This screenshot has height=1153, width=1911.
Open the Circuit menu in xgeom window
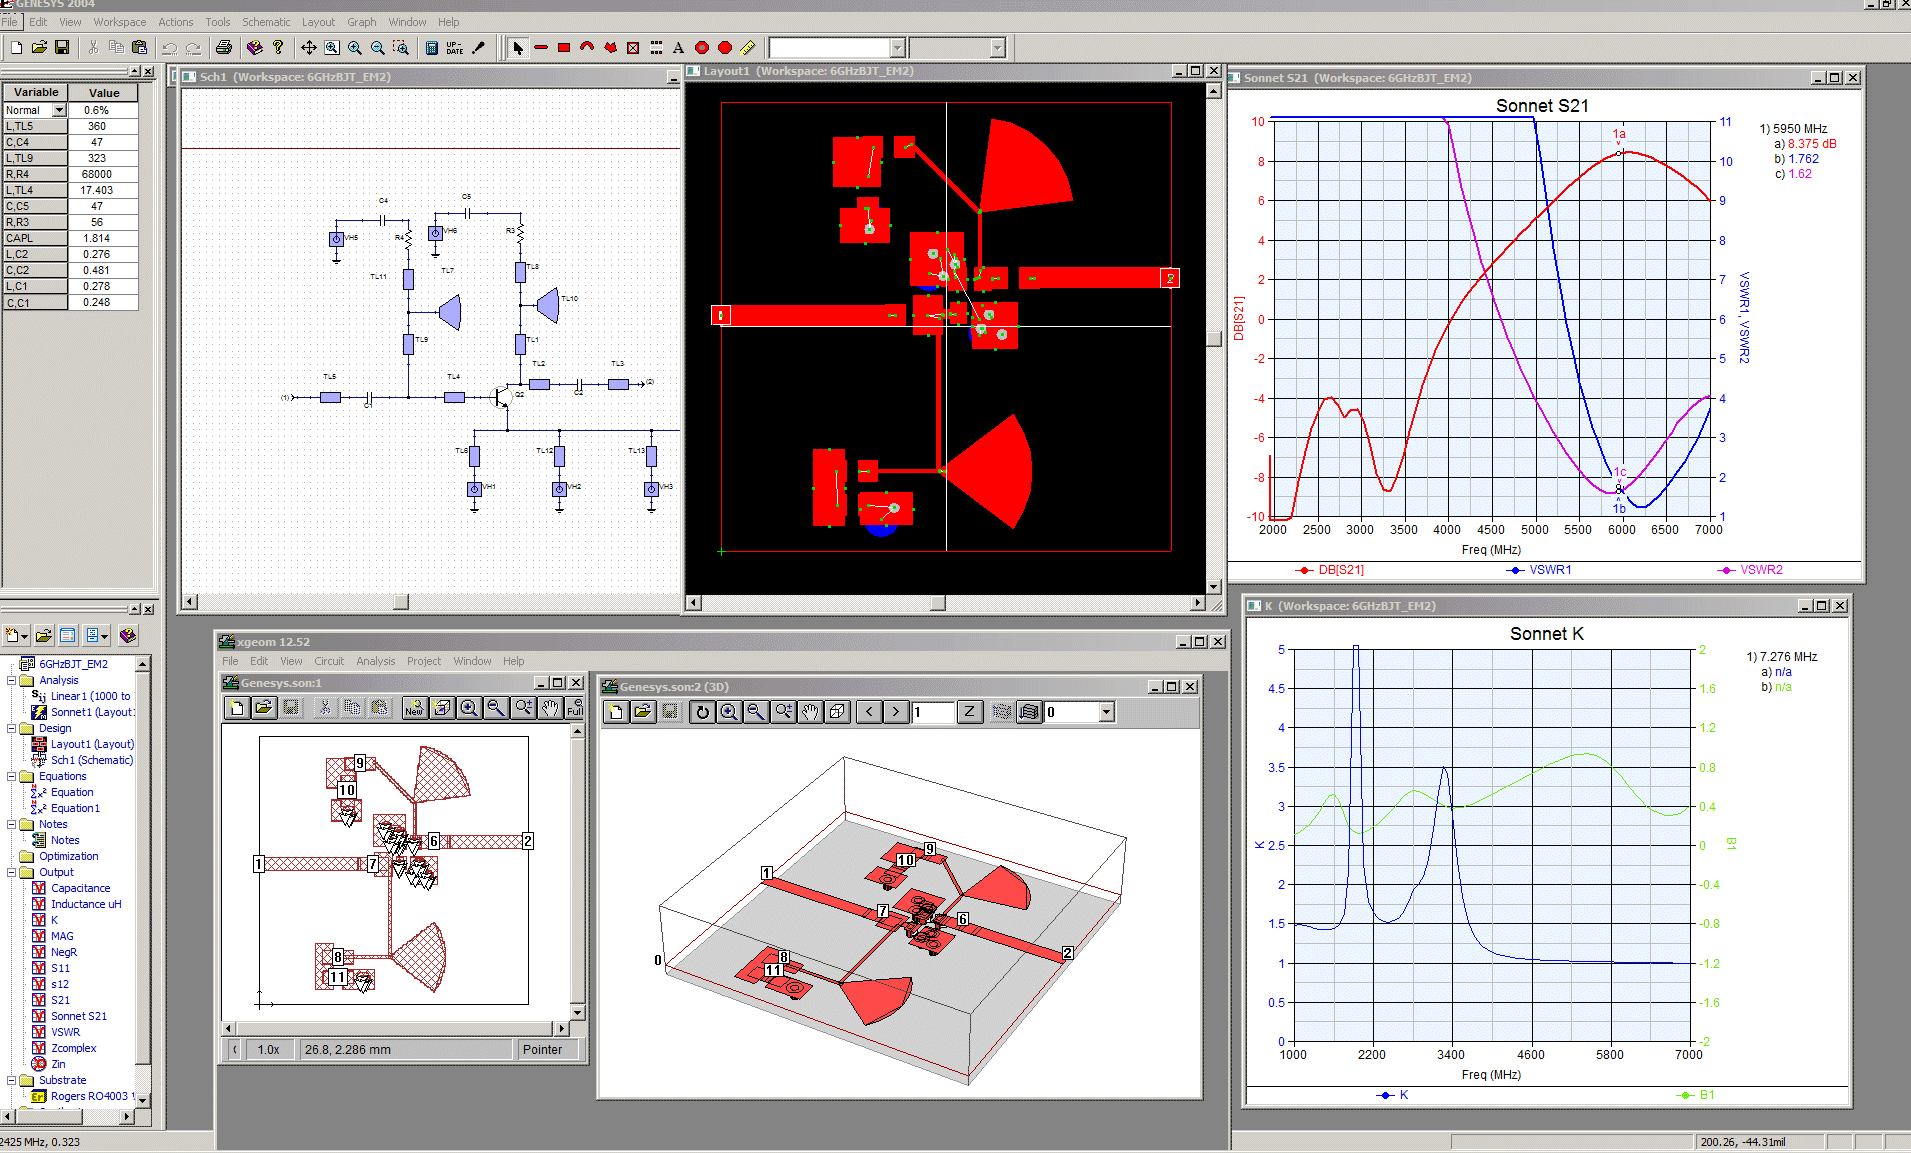[x=328, y=661]
